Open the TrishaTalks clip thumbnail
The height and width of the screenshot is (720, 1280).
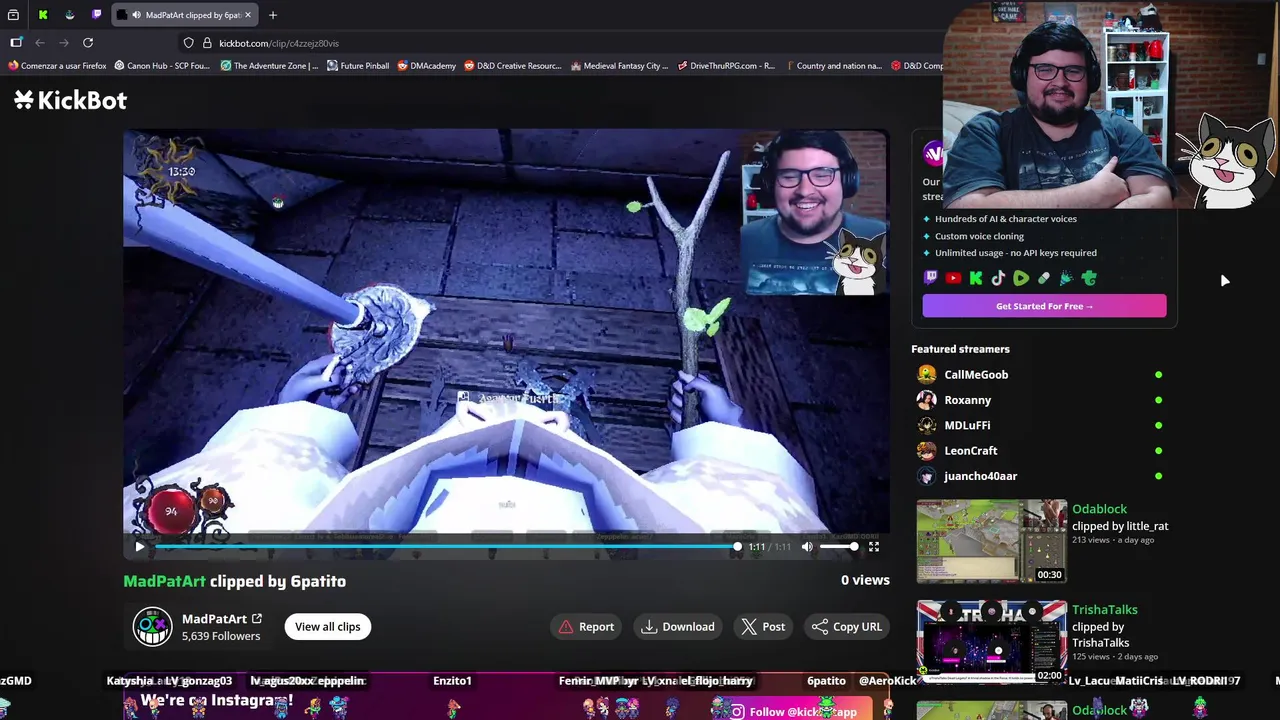tap(992, 642)
